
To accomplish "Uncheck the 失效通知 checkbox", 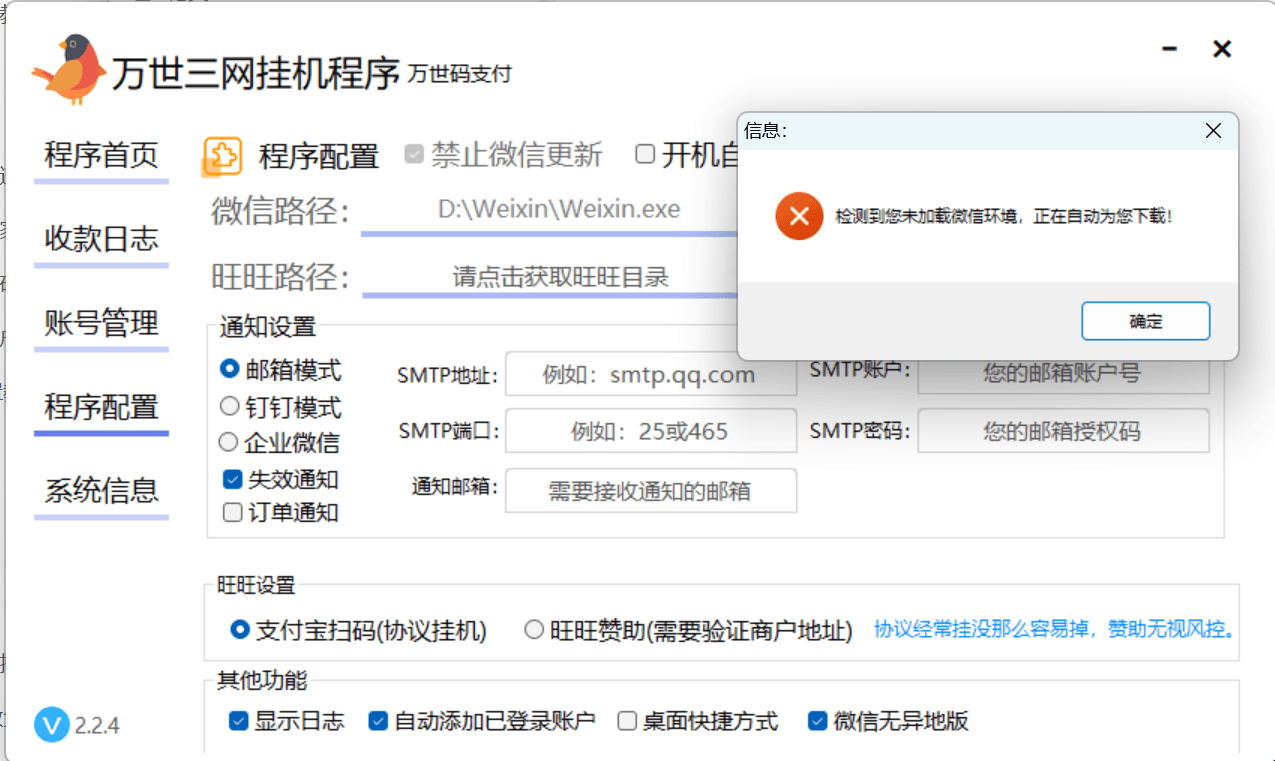I will tap(280, 479).
